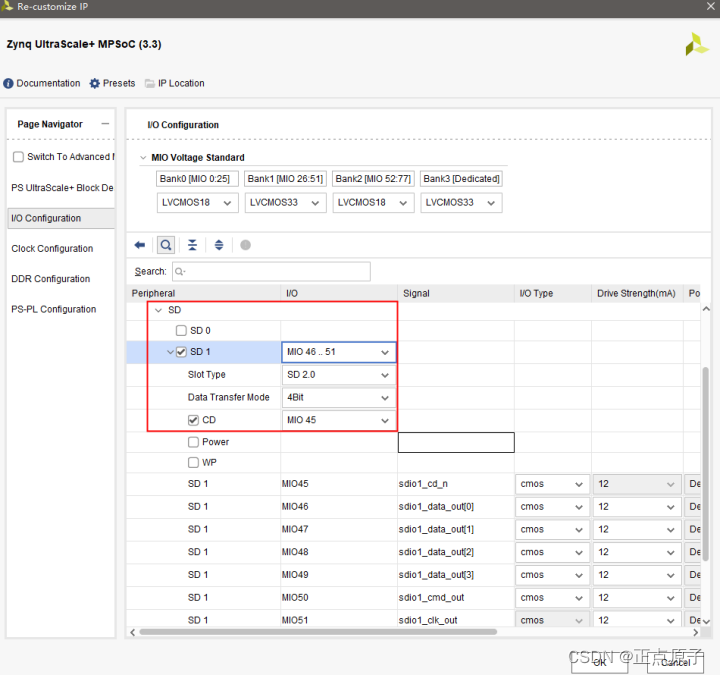Screen dimensions: 720x675
Task: Open CD MIO 45 pin dropdown
Action: click(x=339, y=420)
